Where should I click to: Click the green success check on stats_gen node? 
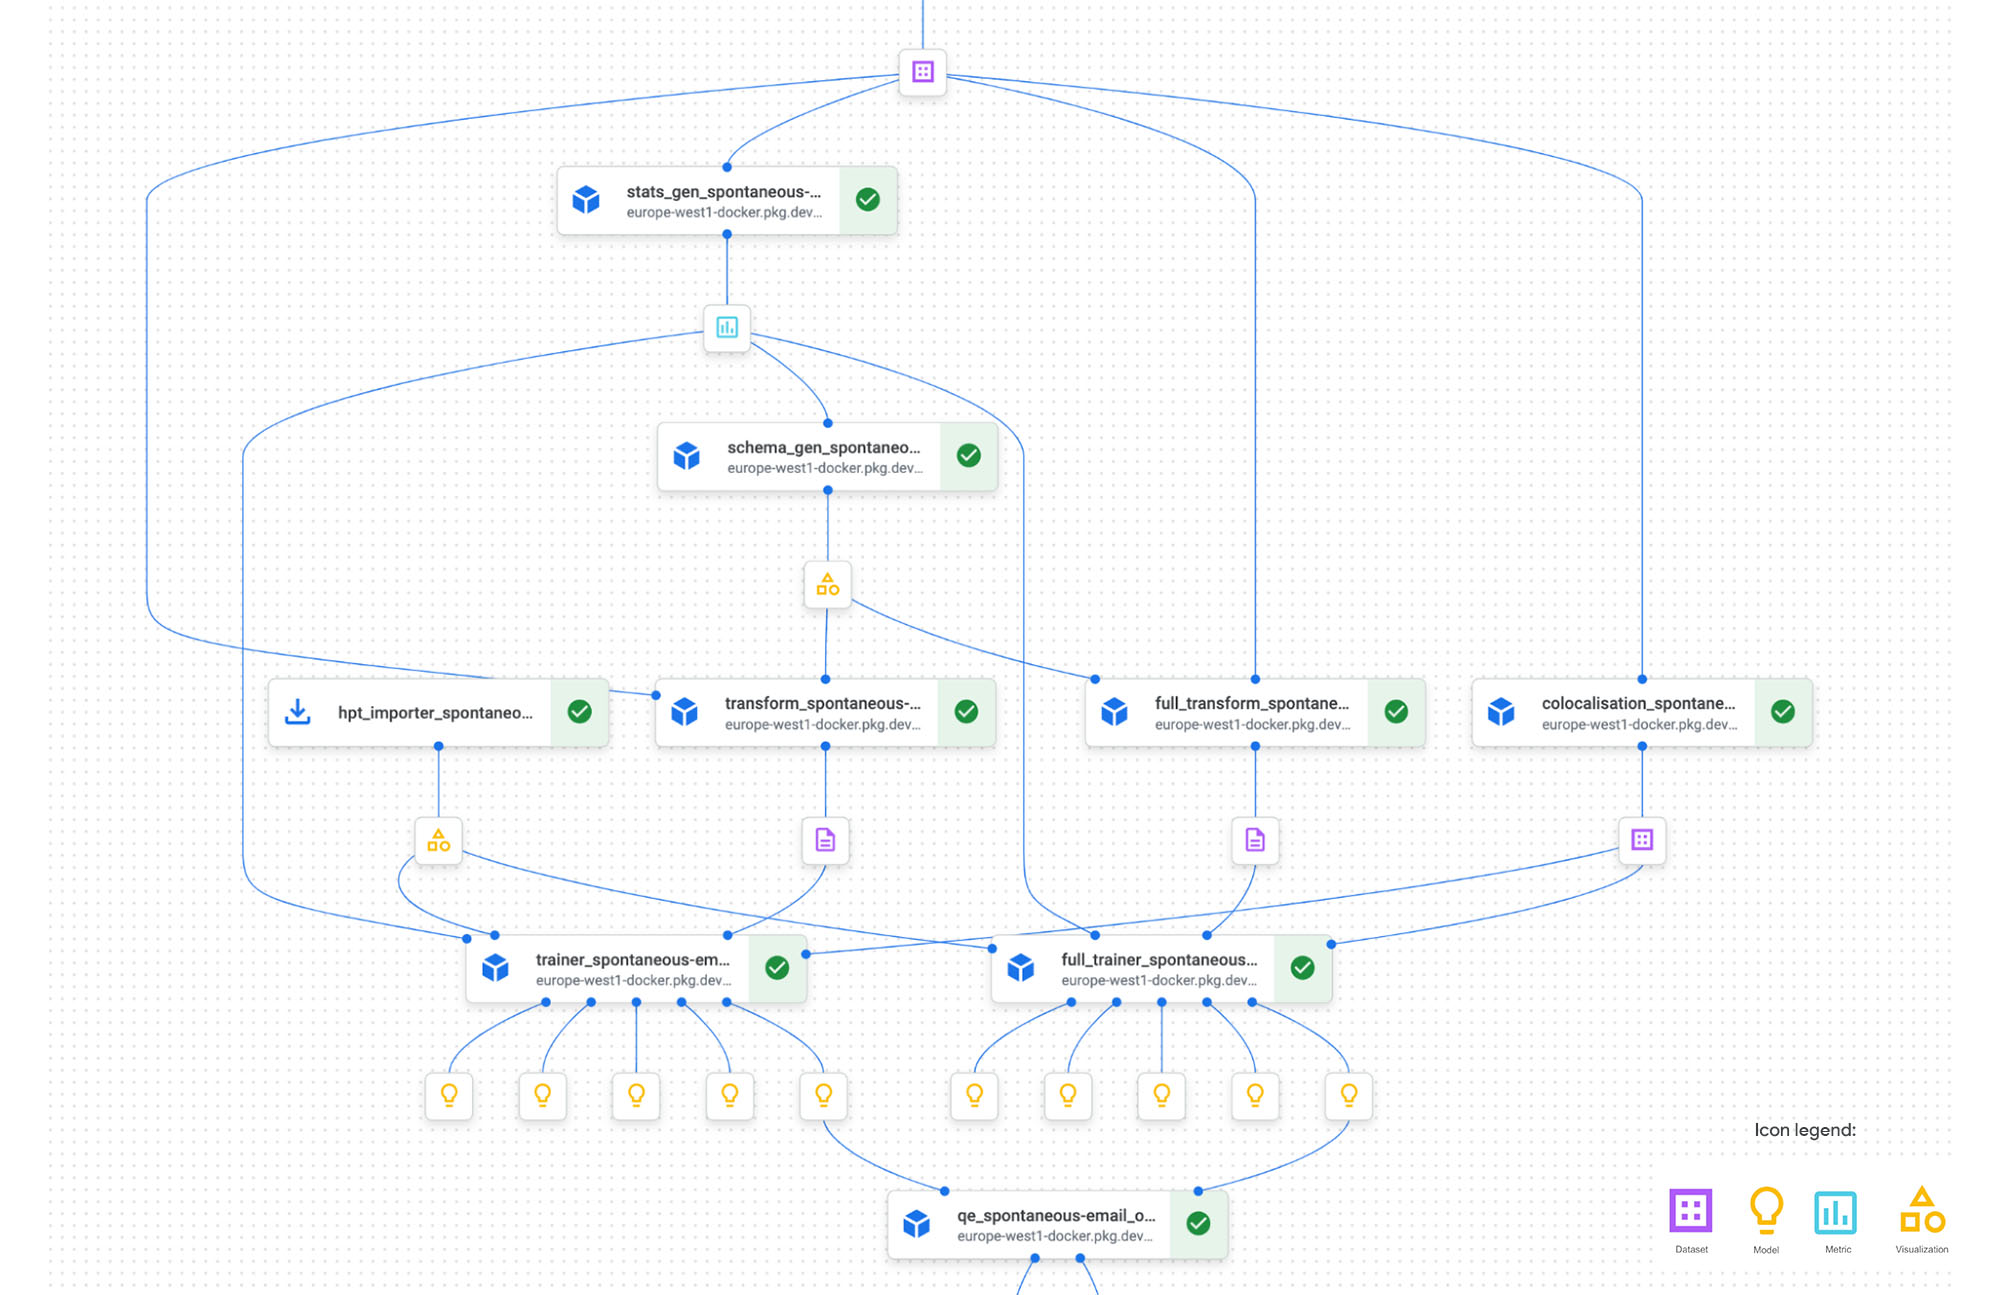(x=867, y=199)
